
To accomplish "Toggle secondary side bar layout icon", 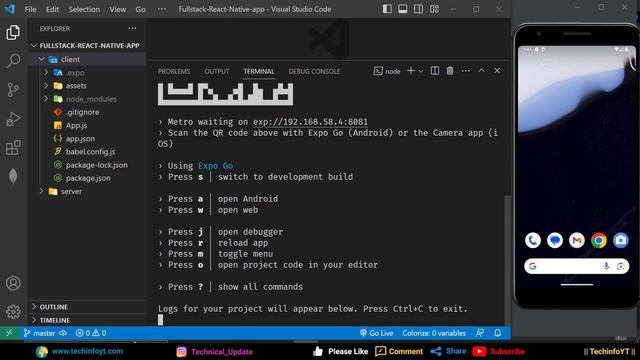I will 418,9.
